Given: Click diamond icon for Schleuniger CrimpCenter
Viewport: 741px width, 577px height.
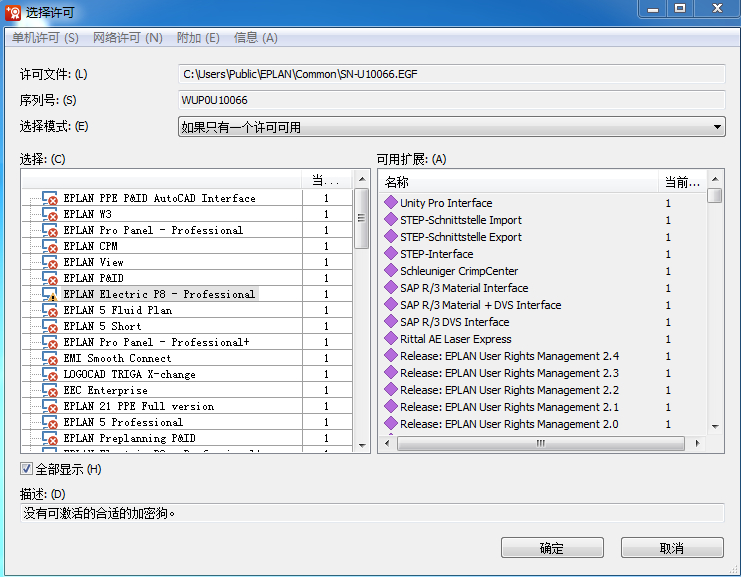Looking at the screenshot, I should click(391, 270).
